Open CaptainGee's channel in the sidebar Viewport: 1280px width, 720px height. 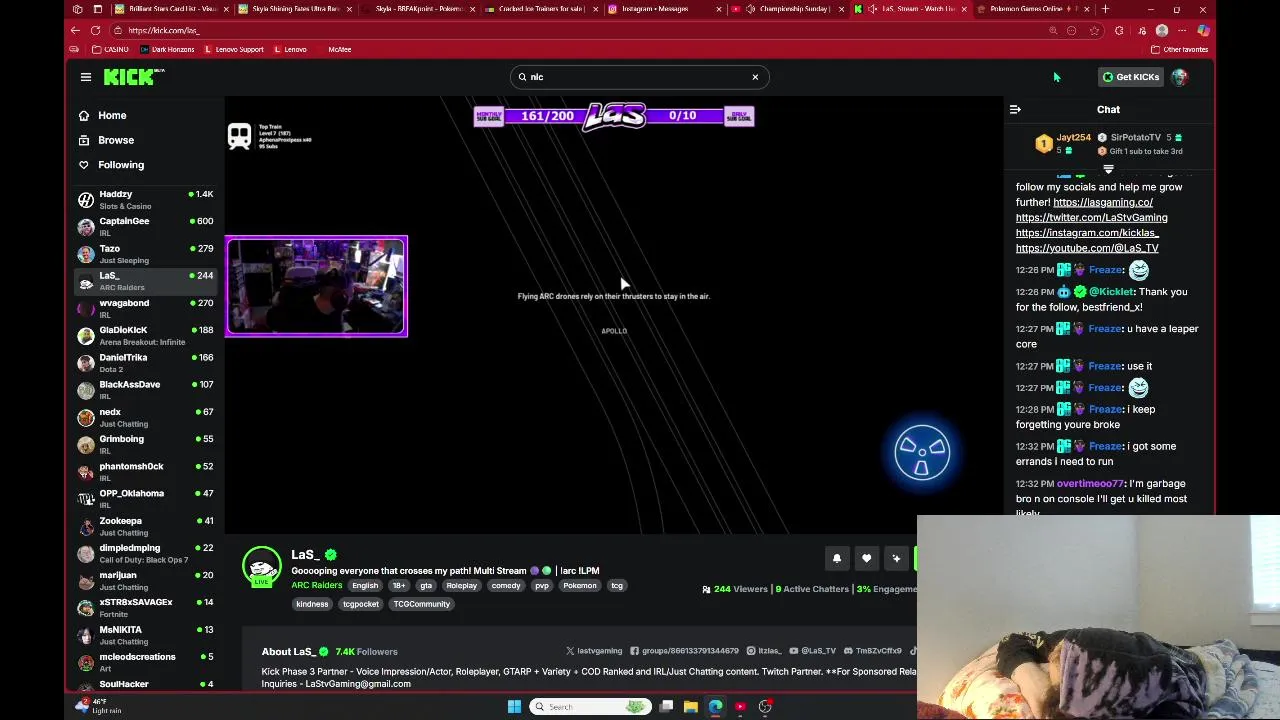(146, 227)
